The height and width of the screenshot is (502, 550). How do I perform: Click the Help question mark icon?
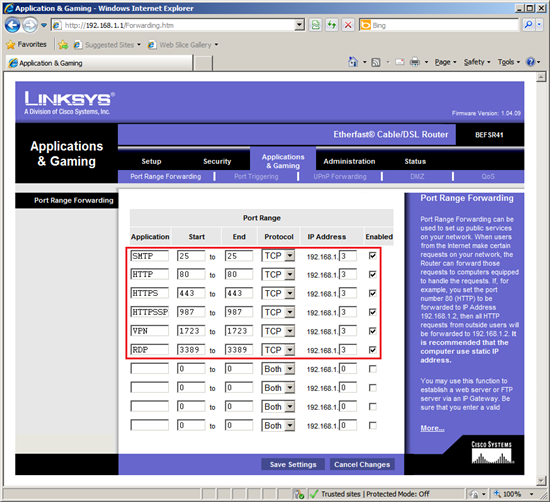(x=530, y=62)
